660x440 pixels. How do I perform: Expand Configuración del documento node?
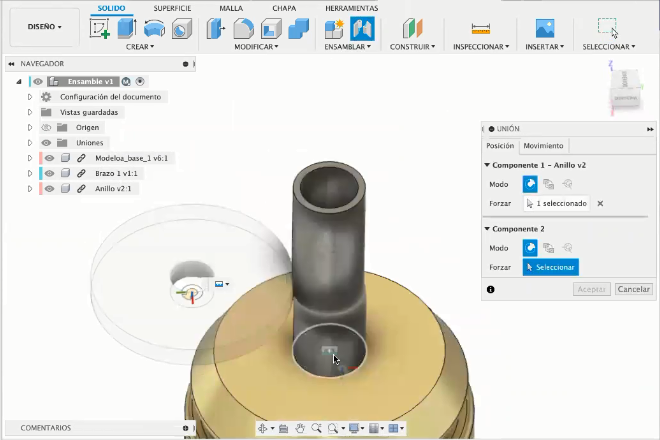pyautogui.click(x=30, y=97)
